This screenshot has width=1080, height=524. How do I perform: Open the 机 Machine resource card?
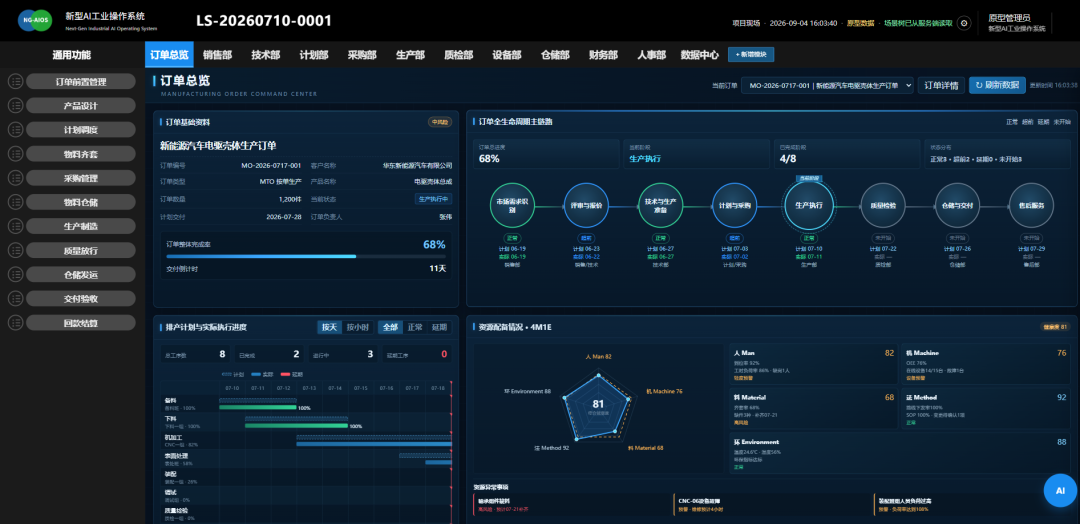pyautogui.click(x=986, y=363)
